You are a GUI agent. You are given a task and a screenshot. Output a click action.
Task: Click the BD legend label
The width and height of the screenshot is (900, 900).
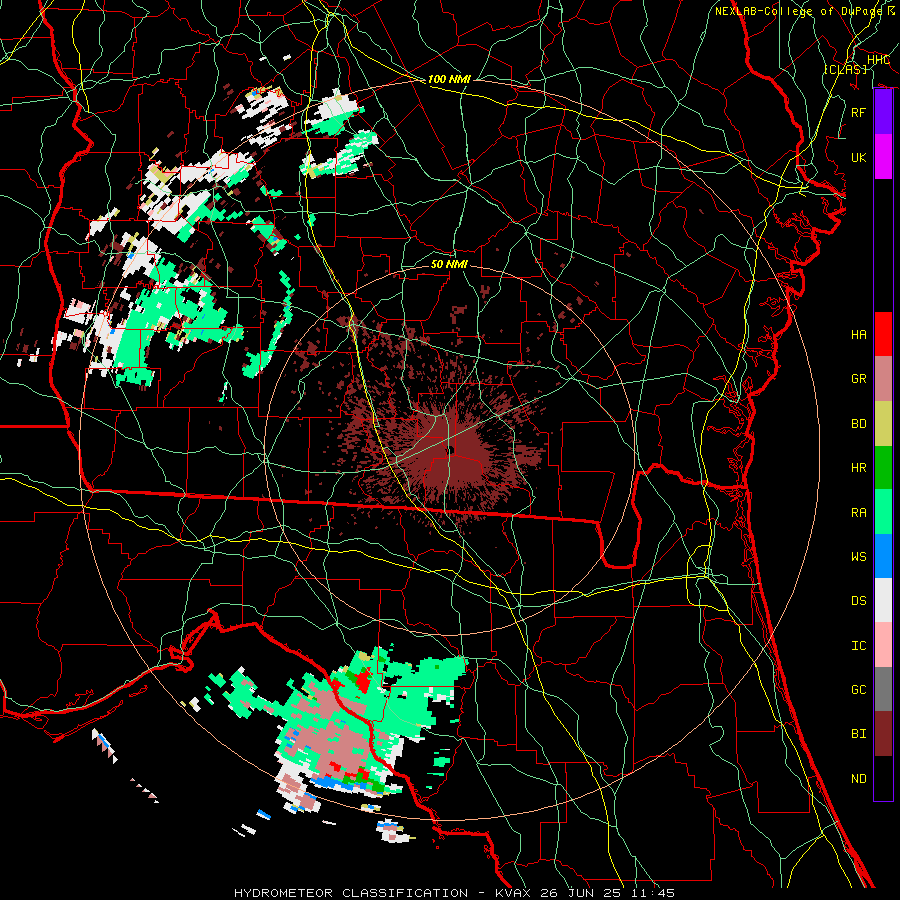tap(858, 424)
